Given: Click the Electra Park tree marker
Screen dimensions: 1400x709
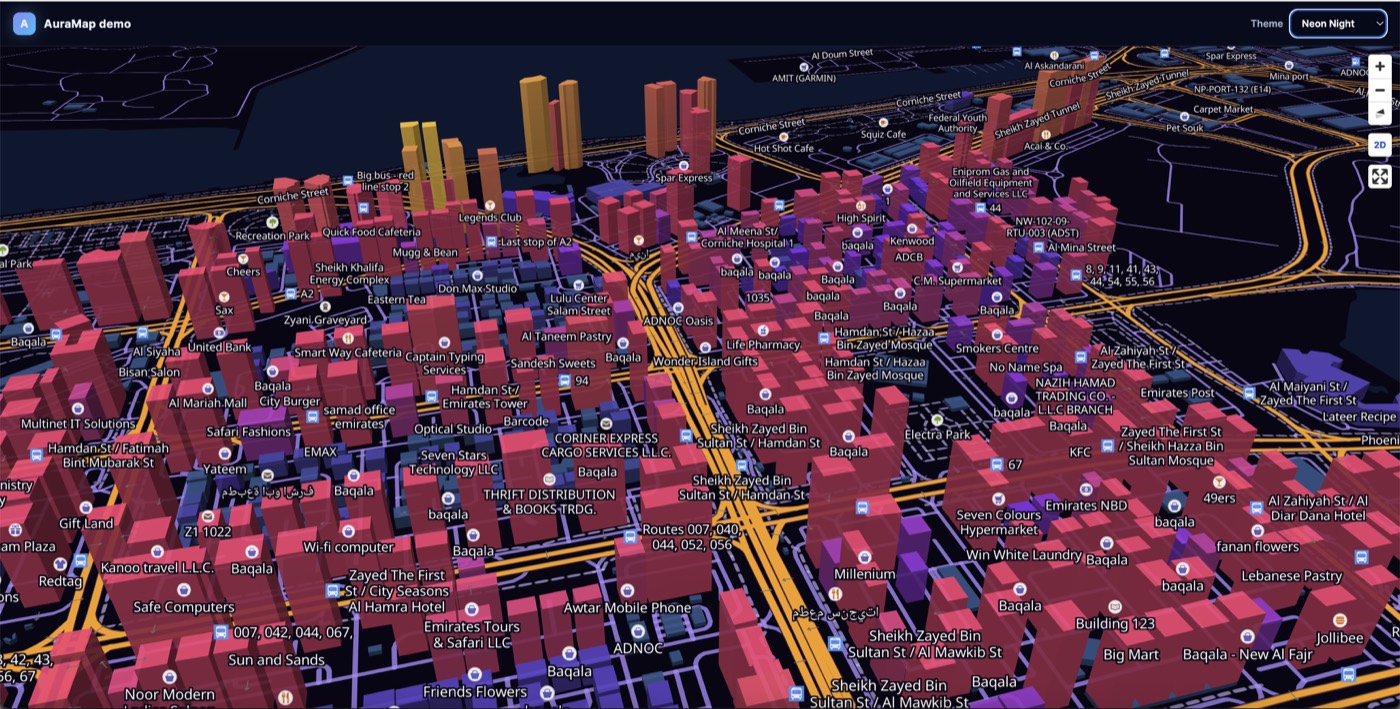Looking at the screenshot, I should point(937,420).
